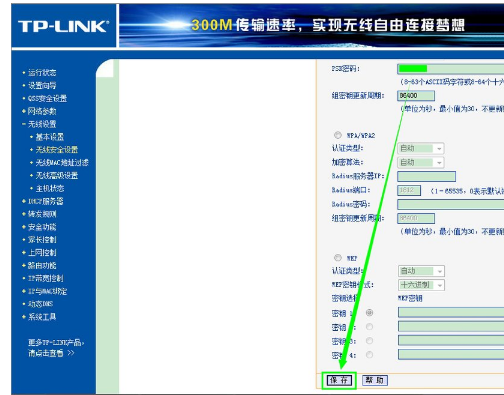Click the 密钥 2 WEP key field
This screenshot has width=504, height=395.
451,326
